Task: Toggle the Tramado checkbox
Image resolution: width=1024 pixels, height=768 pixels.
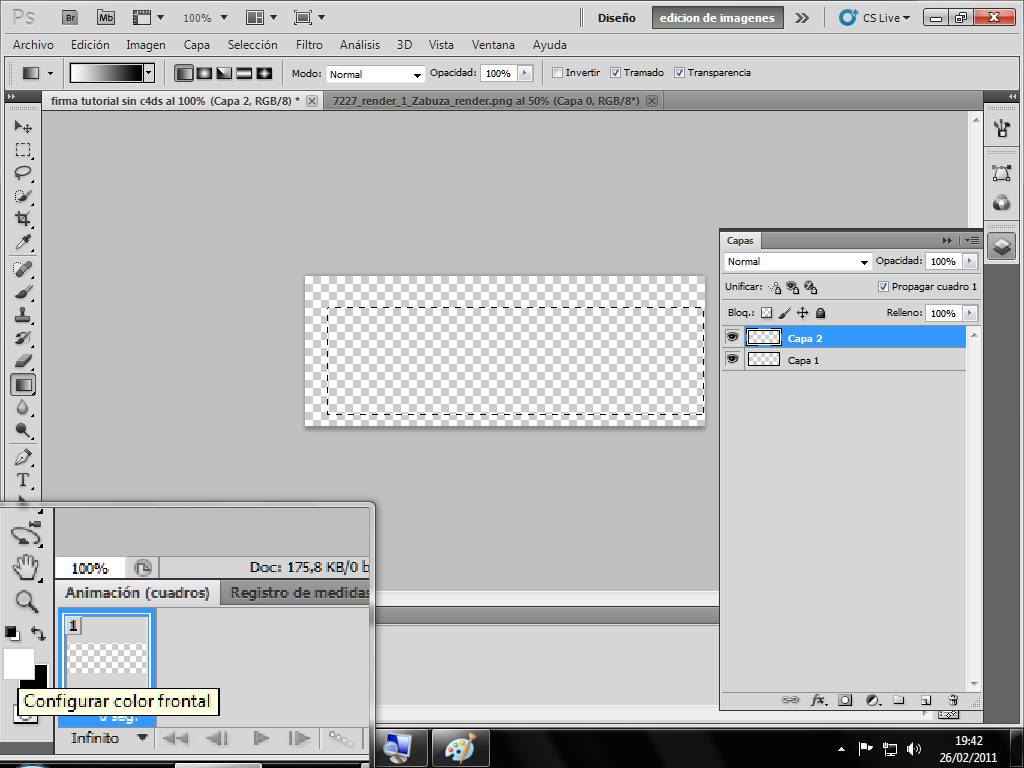Action: (x=615, y=72)
